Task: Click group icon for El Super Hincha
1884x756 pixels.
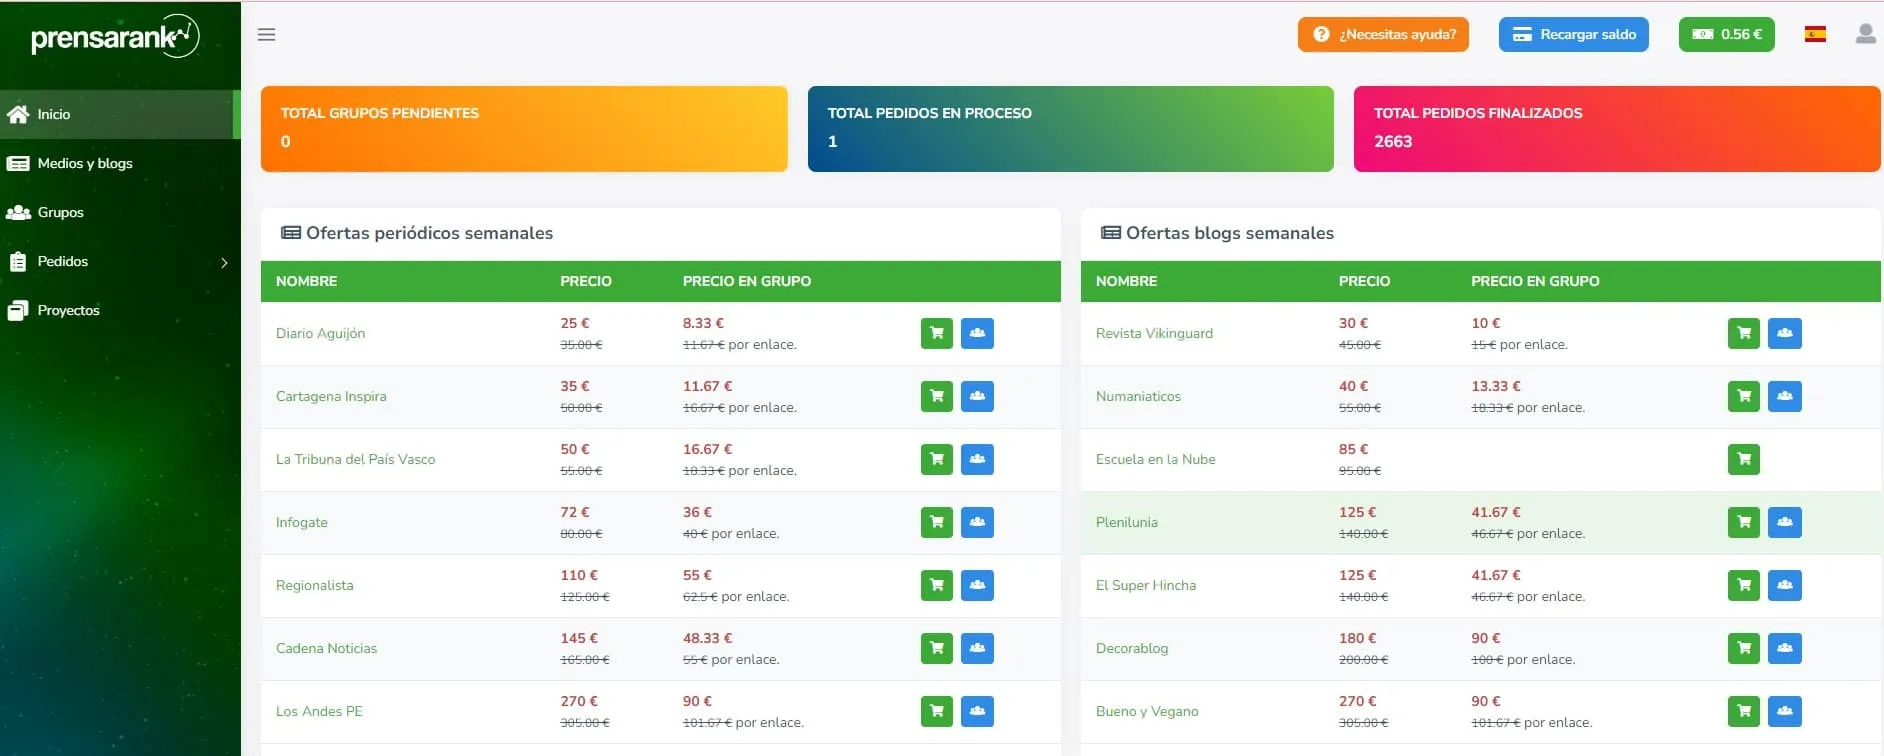Action: 1785,585
